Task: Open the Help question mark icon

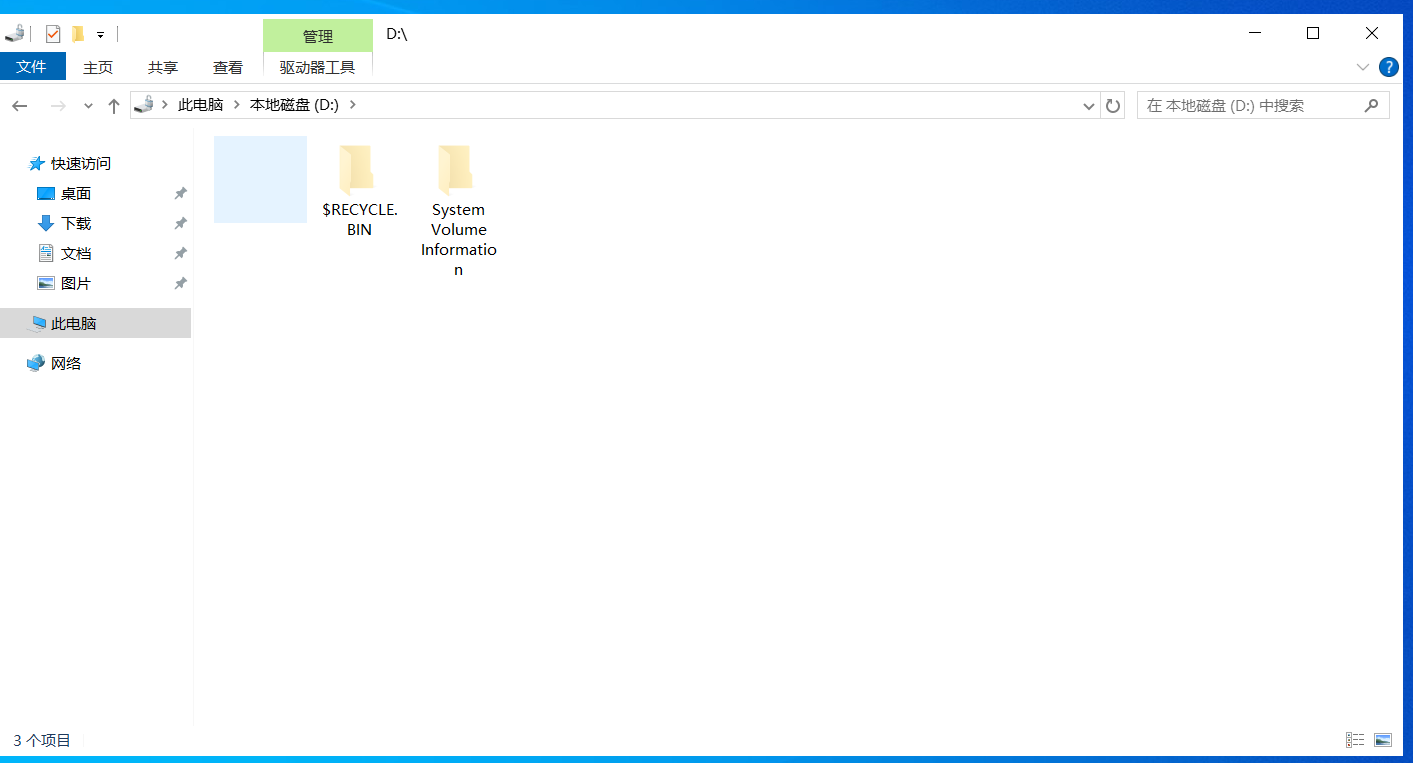Action: (1388, 67)
